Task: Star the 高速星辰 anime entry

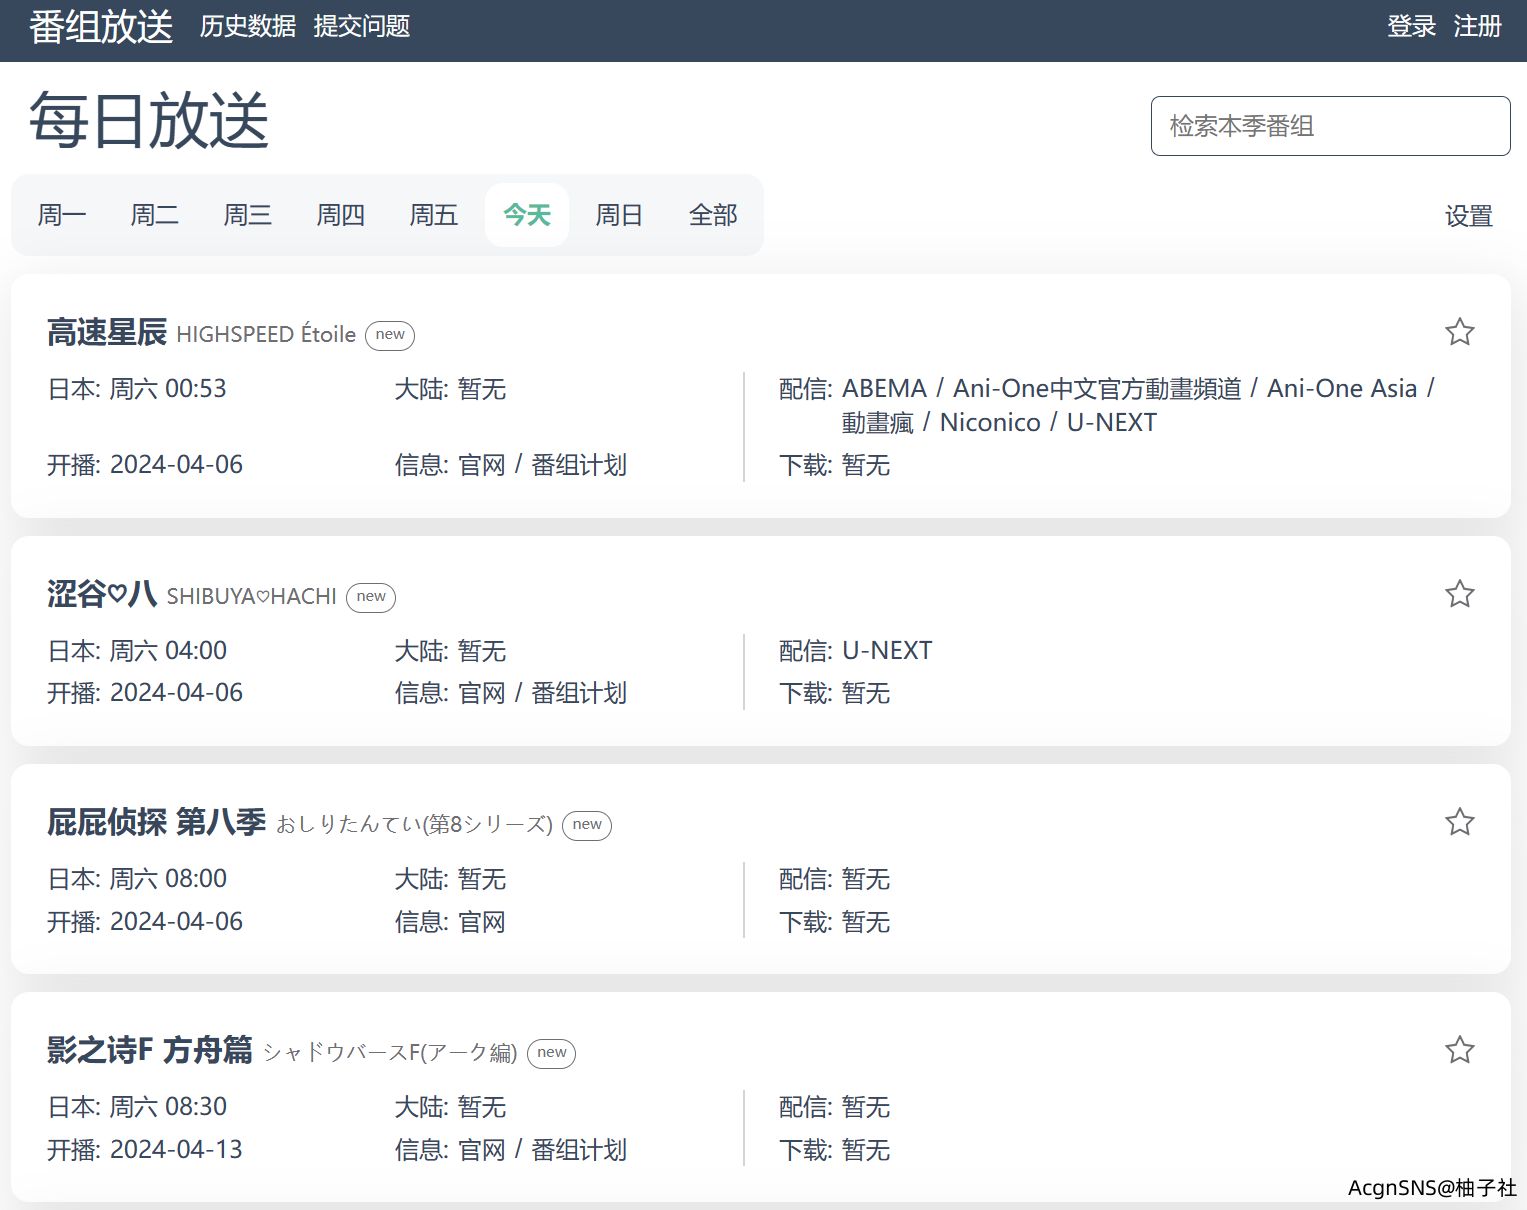Action: (1459, 332)
